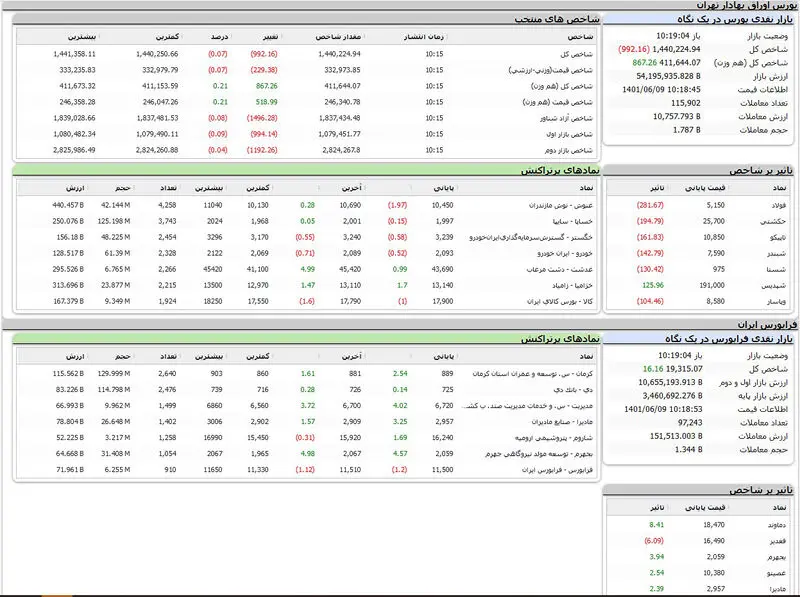800x597 pixels.
Task: Click the market value 54,195,935.828 B
Action: (668, 76)
